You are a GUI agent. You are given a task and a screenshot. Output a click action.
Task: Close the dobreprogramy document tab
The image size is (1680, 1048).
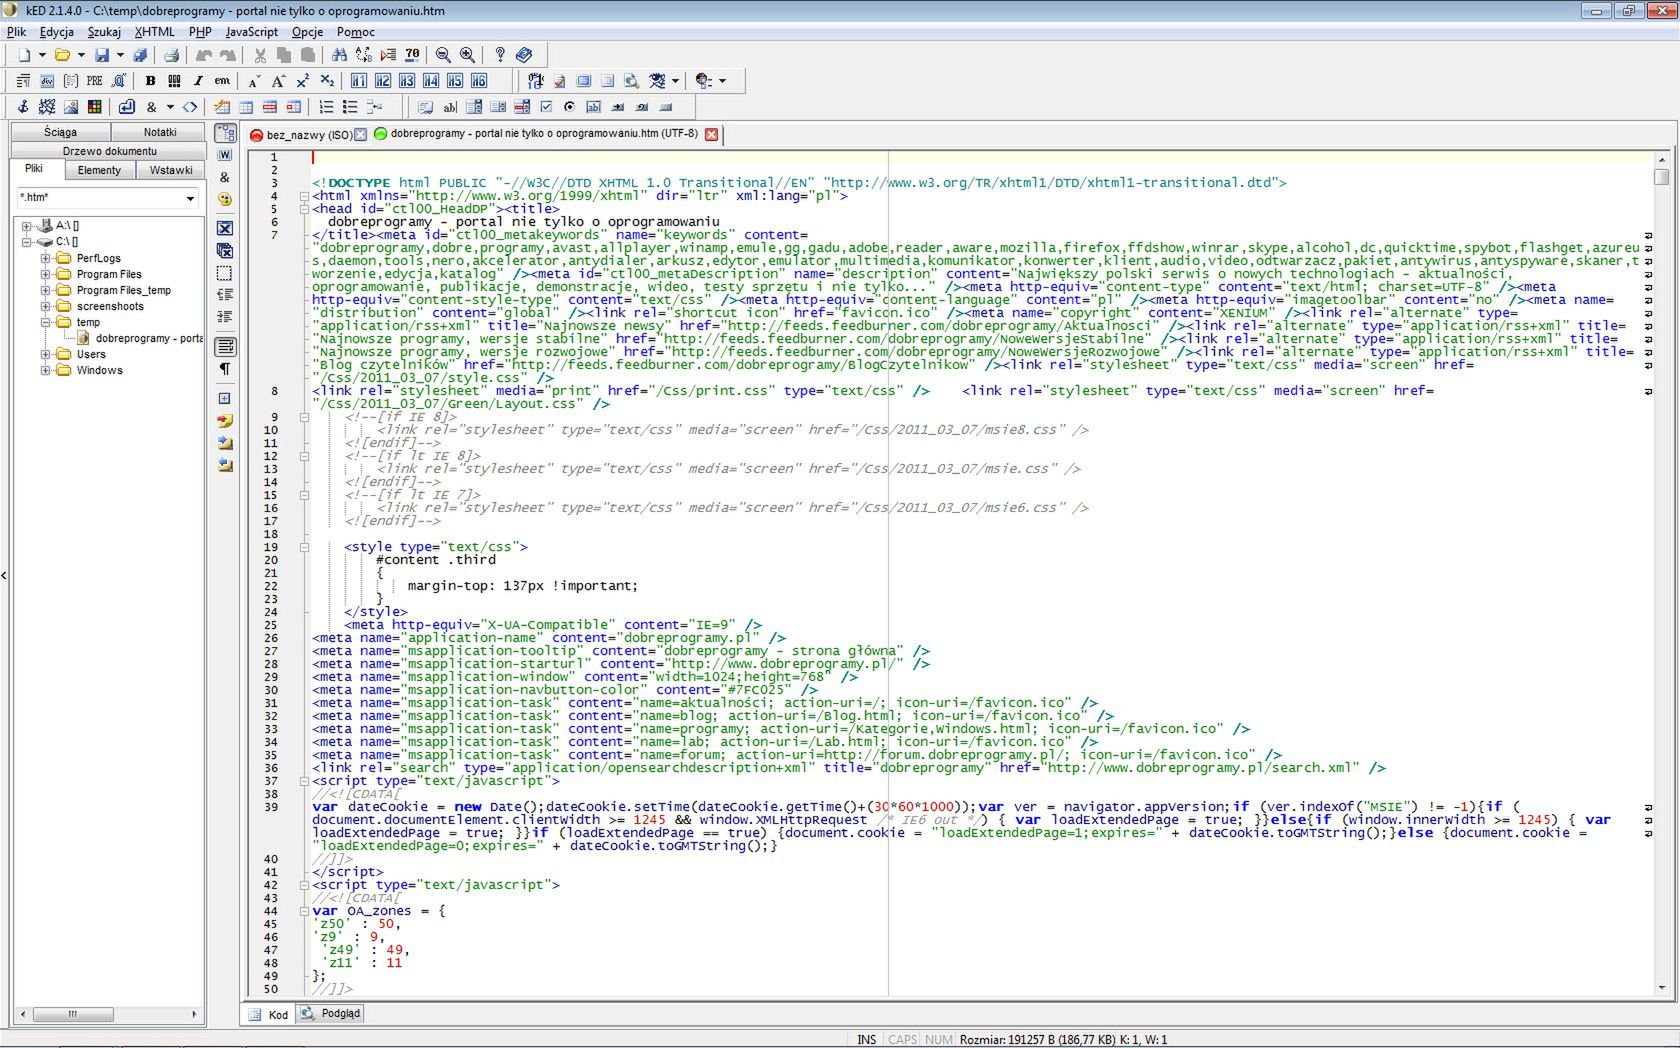click(x=711, y=134)
